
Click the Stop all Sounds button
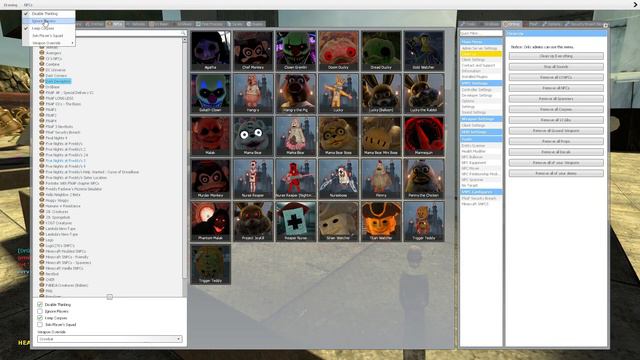[x=556, y=67]
